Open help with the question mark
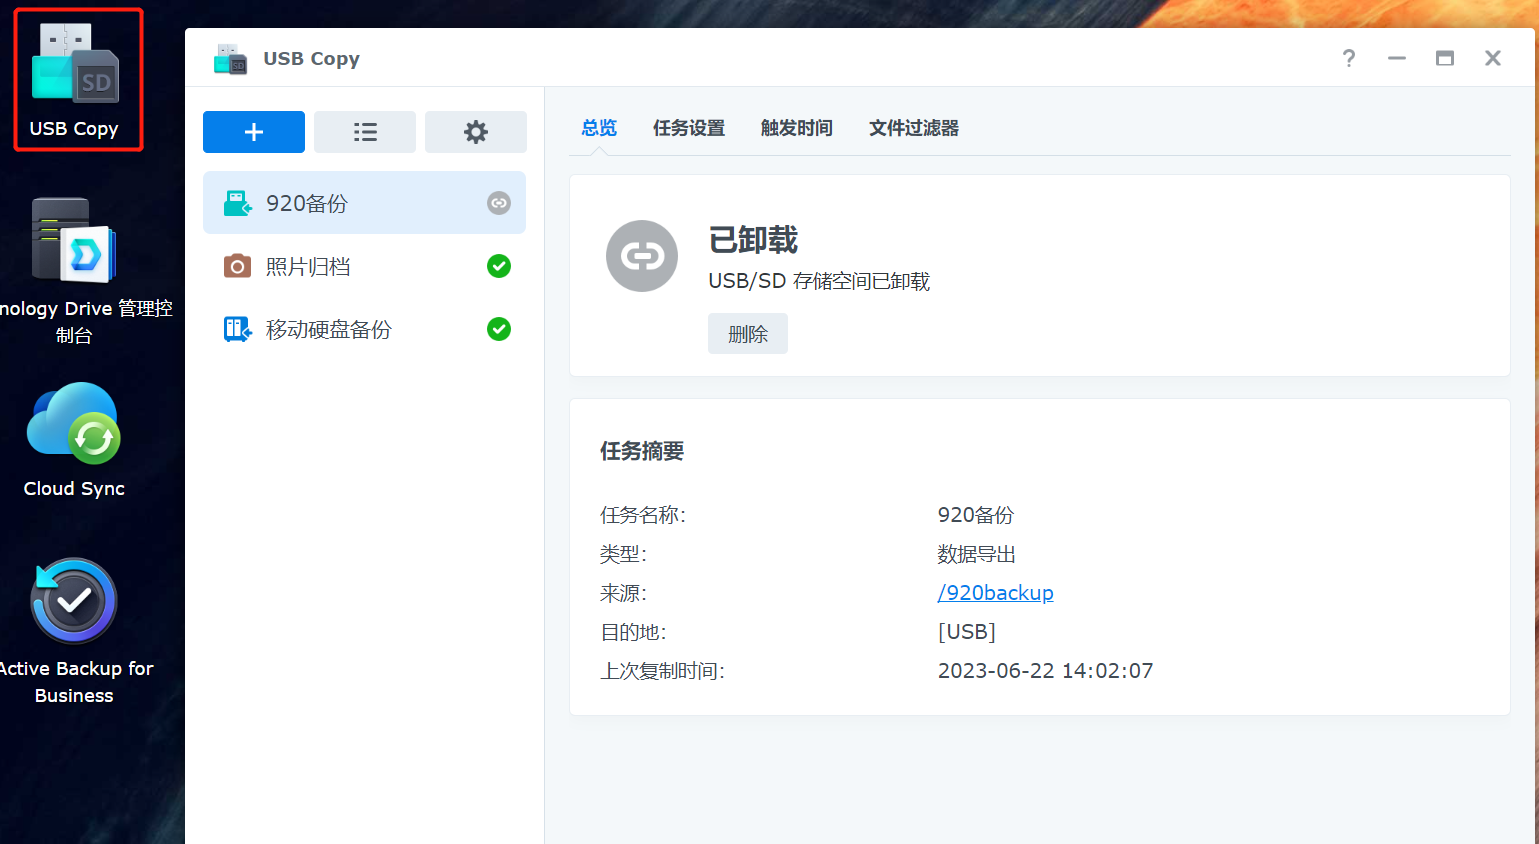This screenshot has width=1539, height=844. point(1349,59)
